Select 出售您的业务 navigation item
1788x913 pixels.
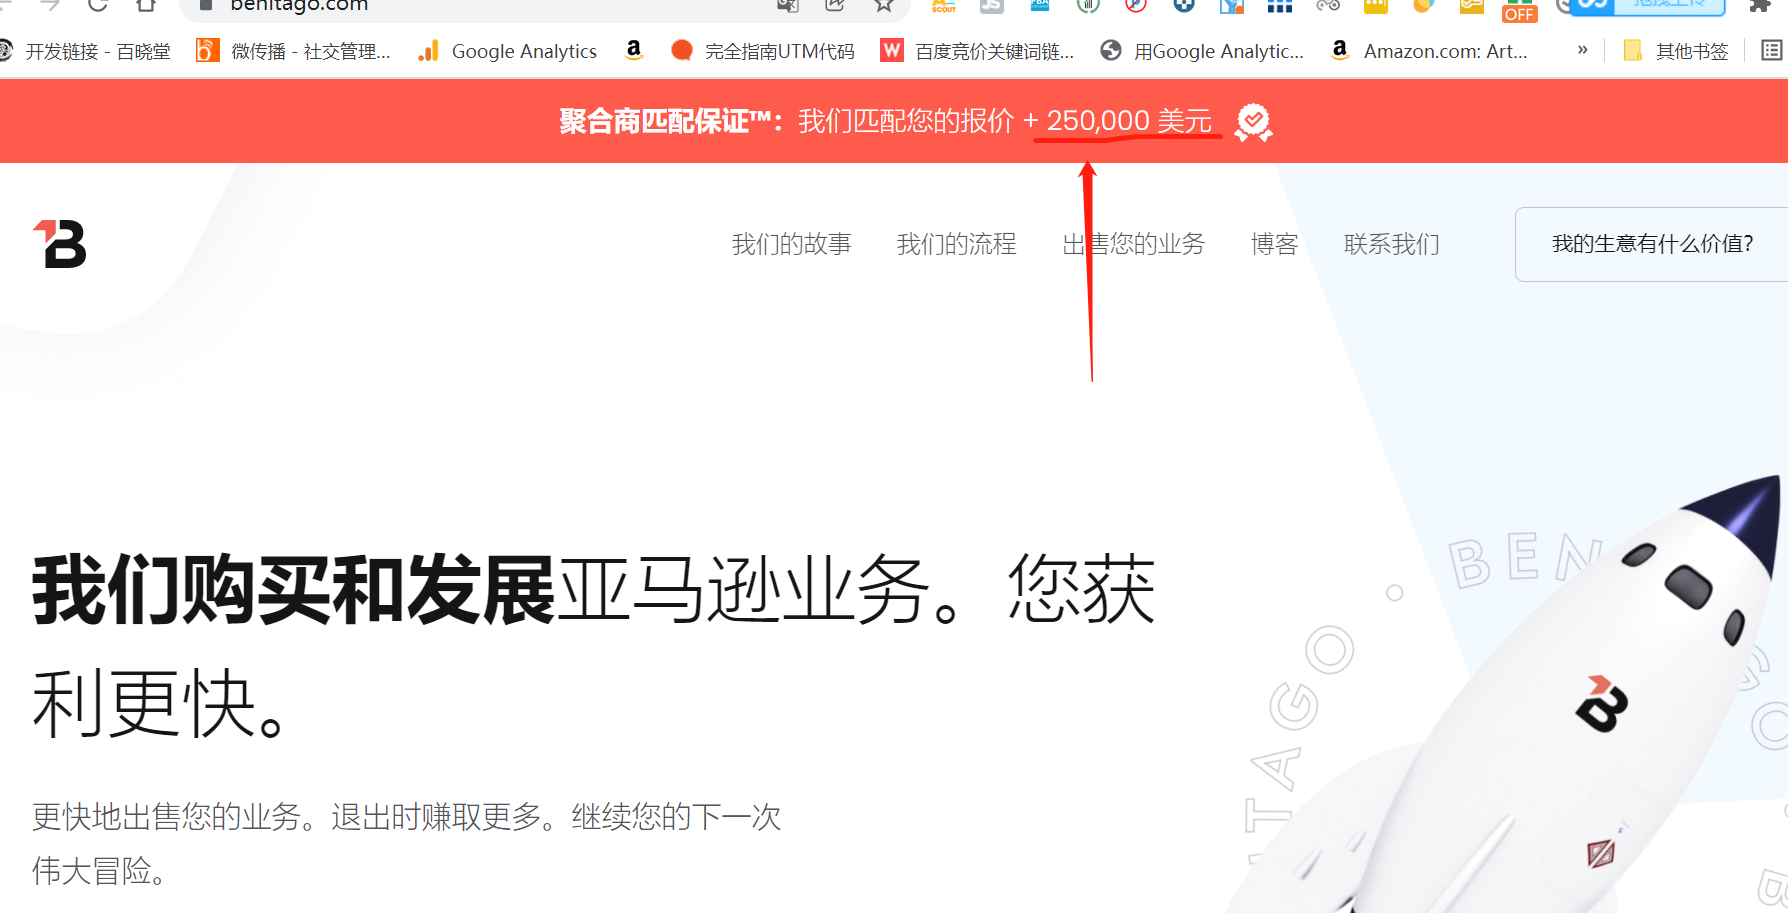tap(1133, 244)
